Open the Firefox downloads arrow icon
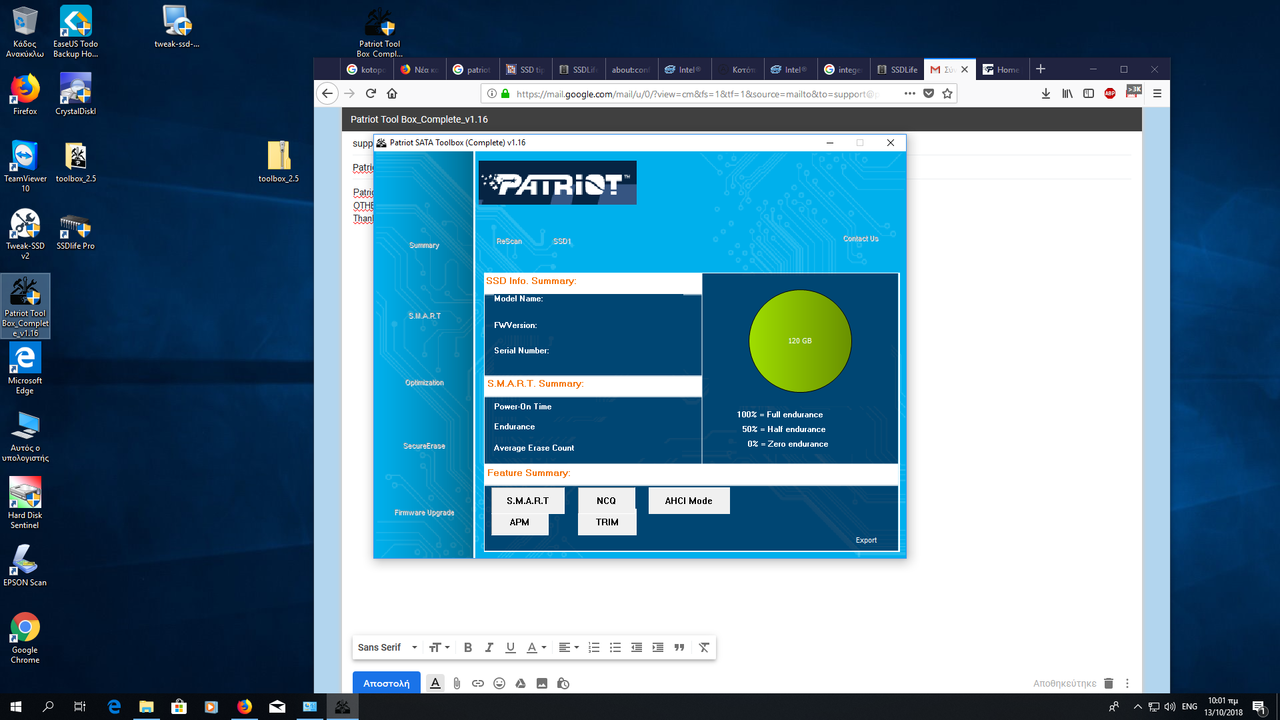Screen dimensions: 1280x720 coord(1046,93)
